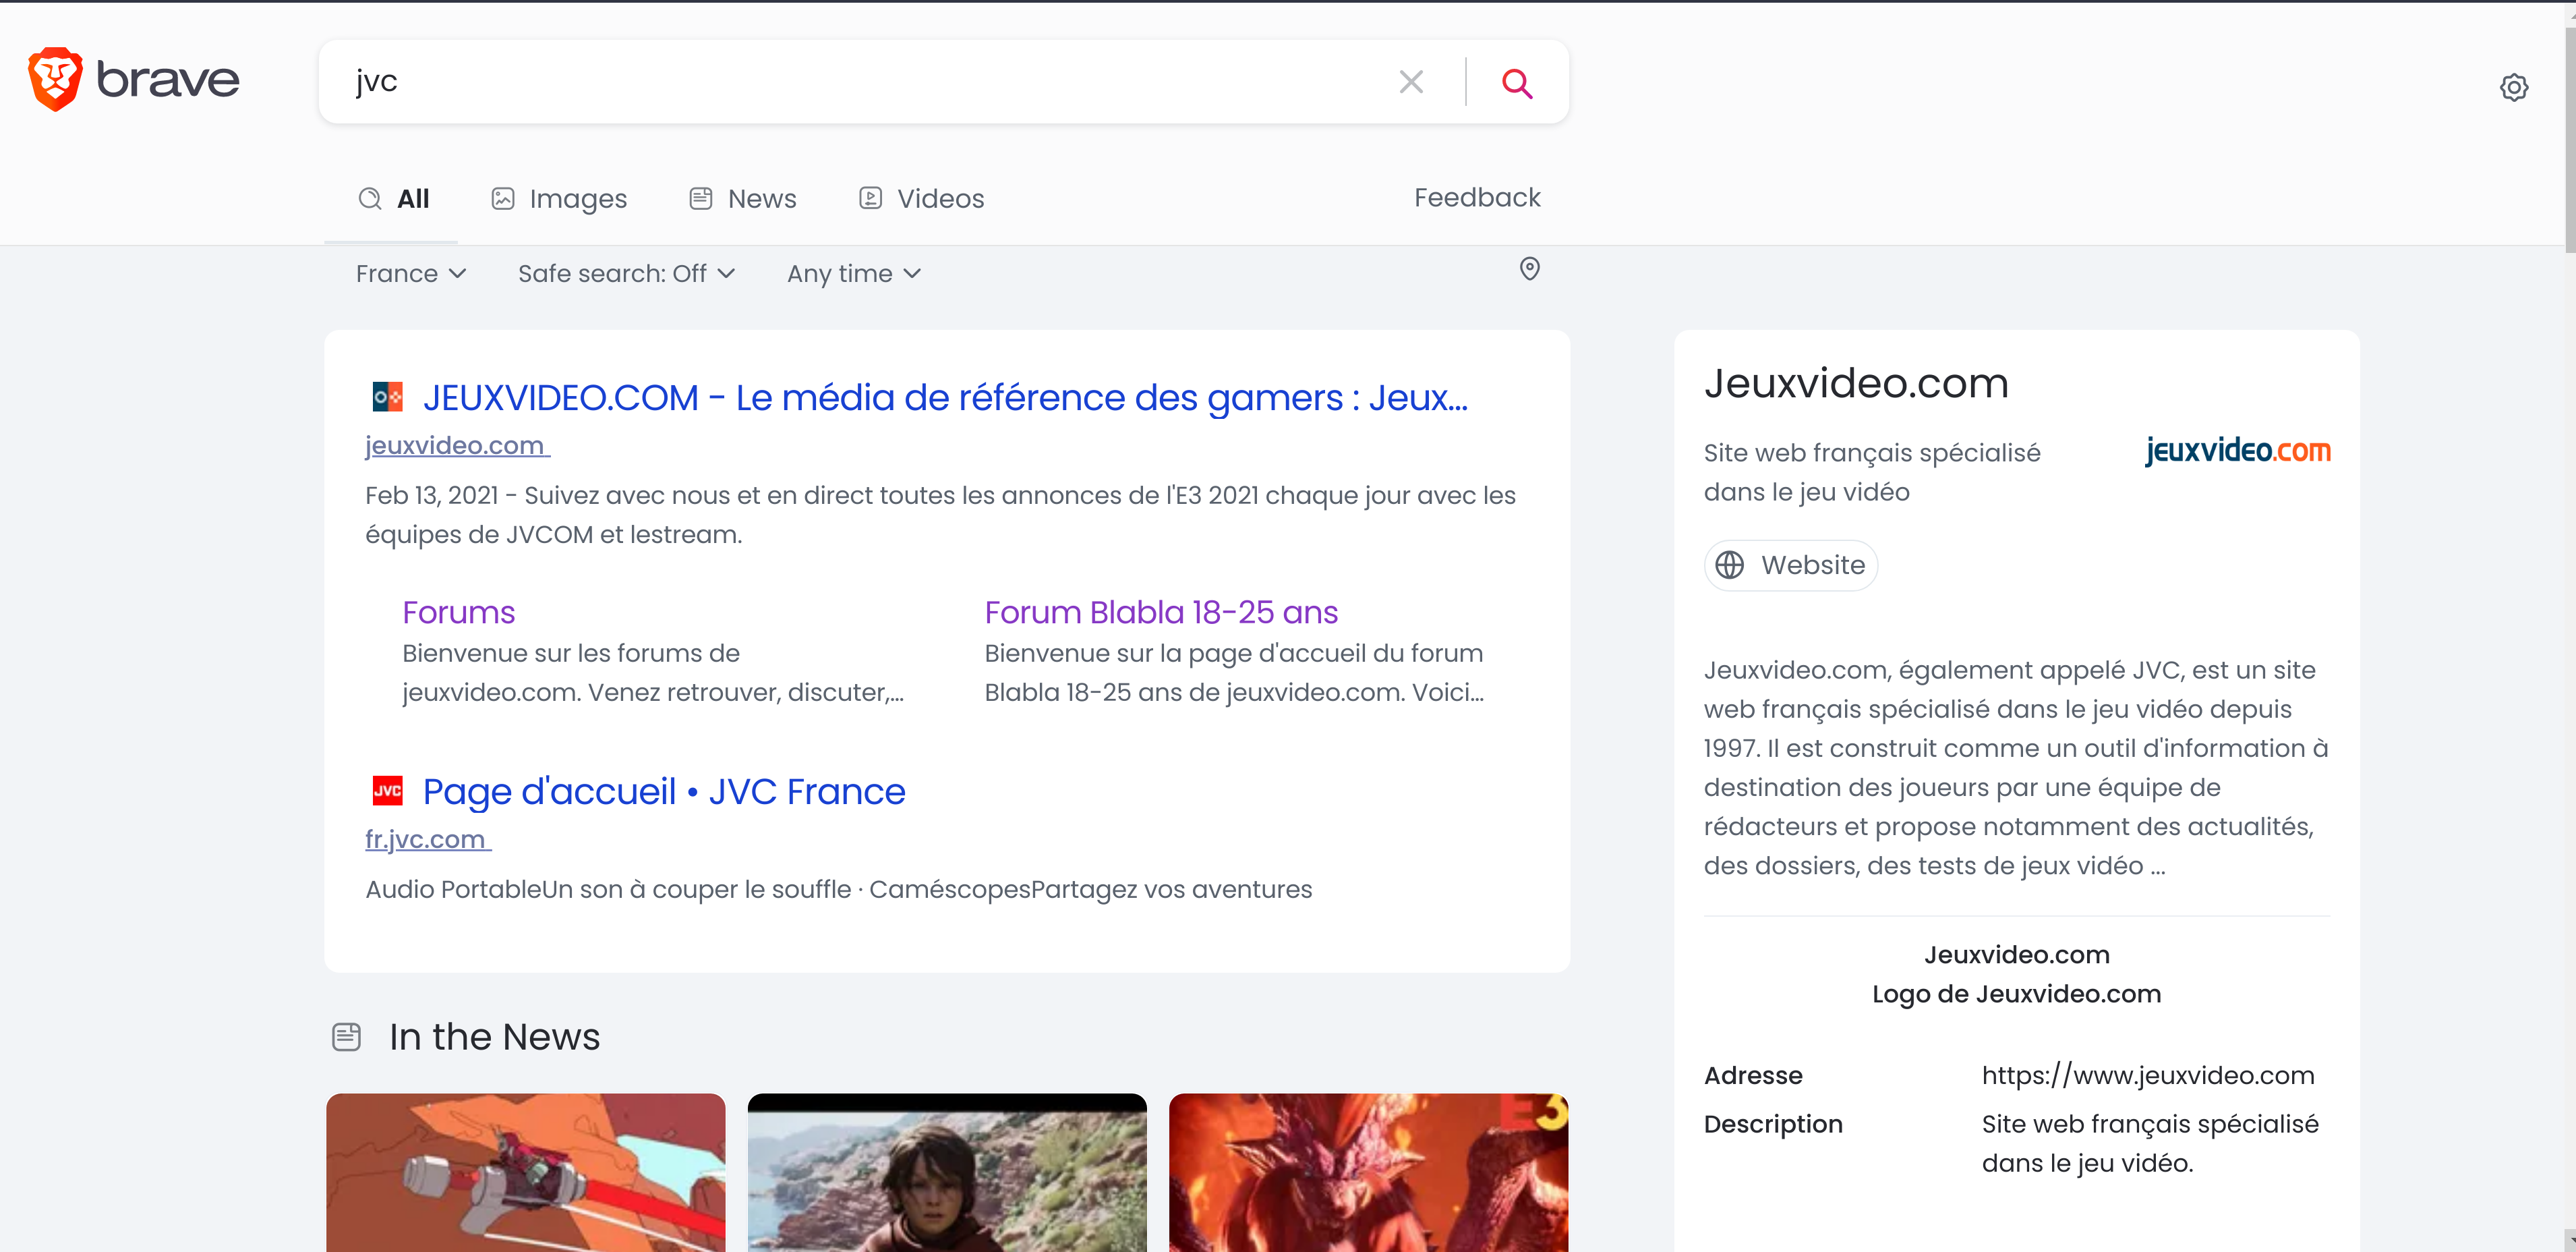Screen dimensions: 2576x1252
Task: Clear the search box with X icon
Action: click(x=1410, y=82)
